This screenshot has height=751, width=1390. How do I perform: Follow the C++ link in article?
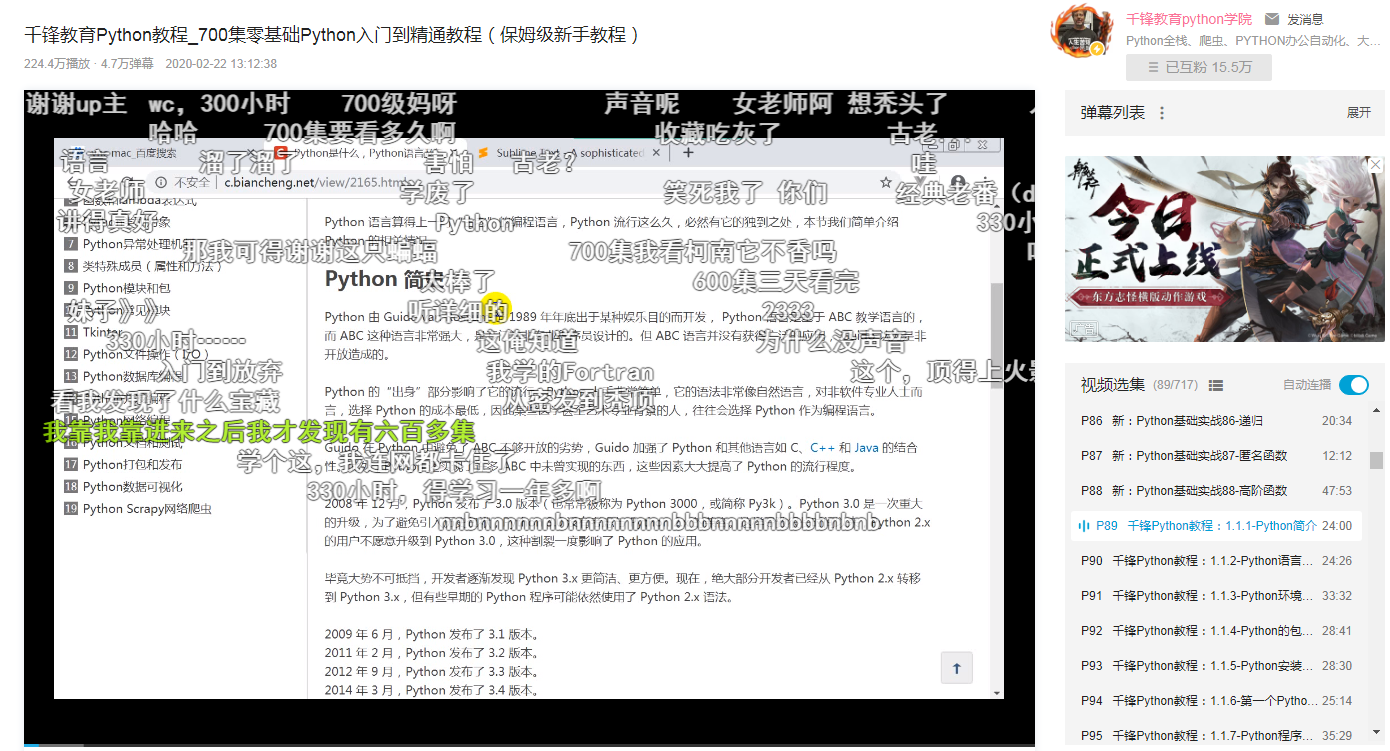point(822,448)
